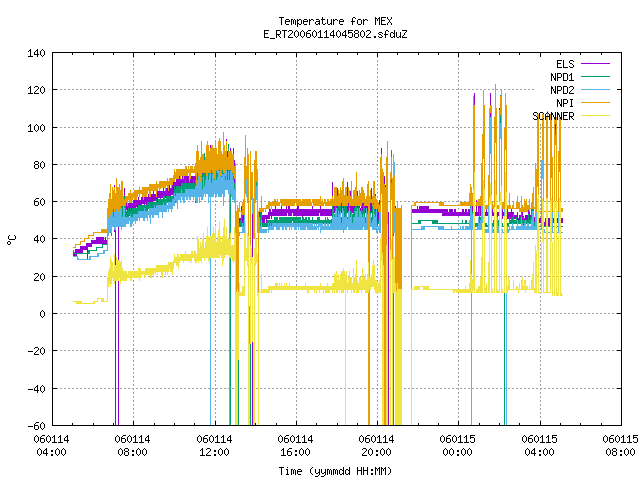
Task: Click the ELS legend label
Action: click(565, 64)
